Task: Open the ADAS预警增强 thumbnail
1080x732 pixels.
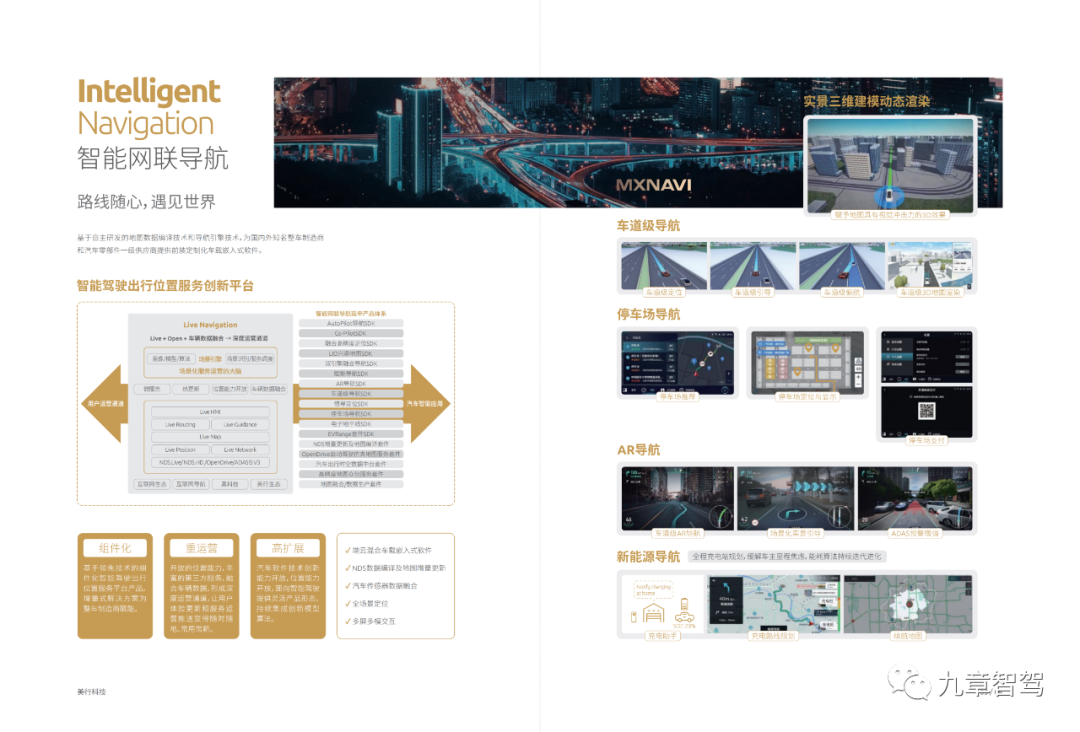Action: click(915, 499)
